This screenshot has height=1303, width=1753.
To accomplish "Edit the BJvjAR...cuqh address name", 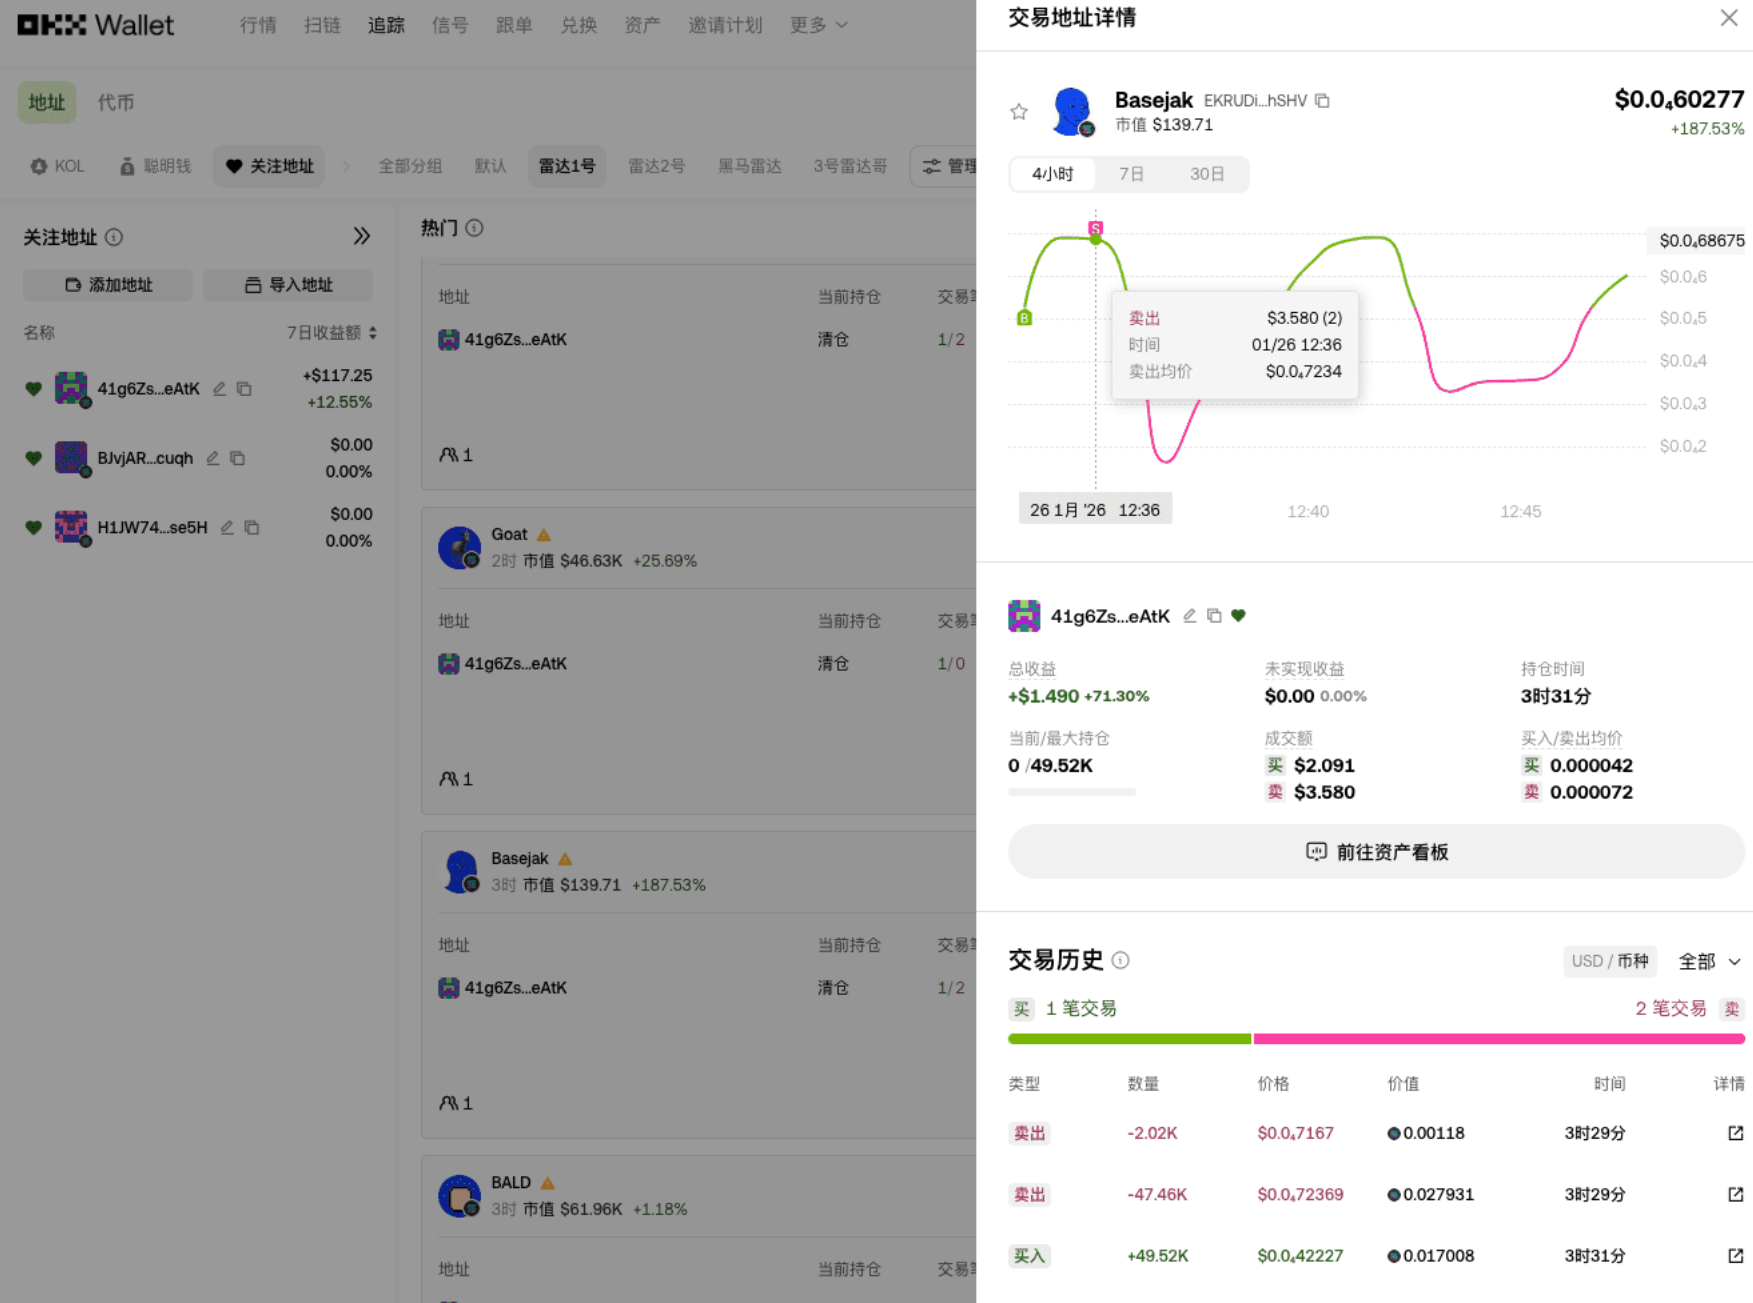I will 213,458.
